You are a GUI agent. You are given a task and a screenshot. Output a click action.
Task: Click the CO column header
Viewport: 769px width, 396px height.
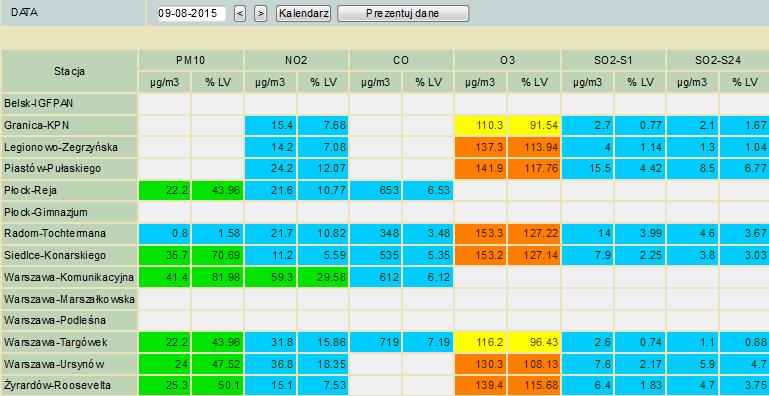tap(401, 60)
